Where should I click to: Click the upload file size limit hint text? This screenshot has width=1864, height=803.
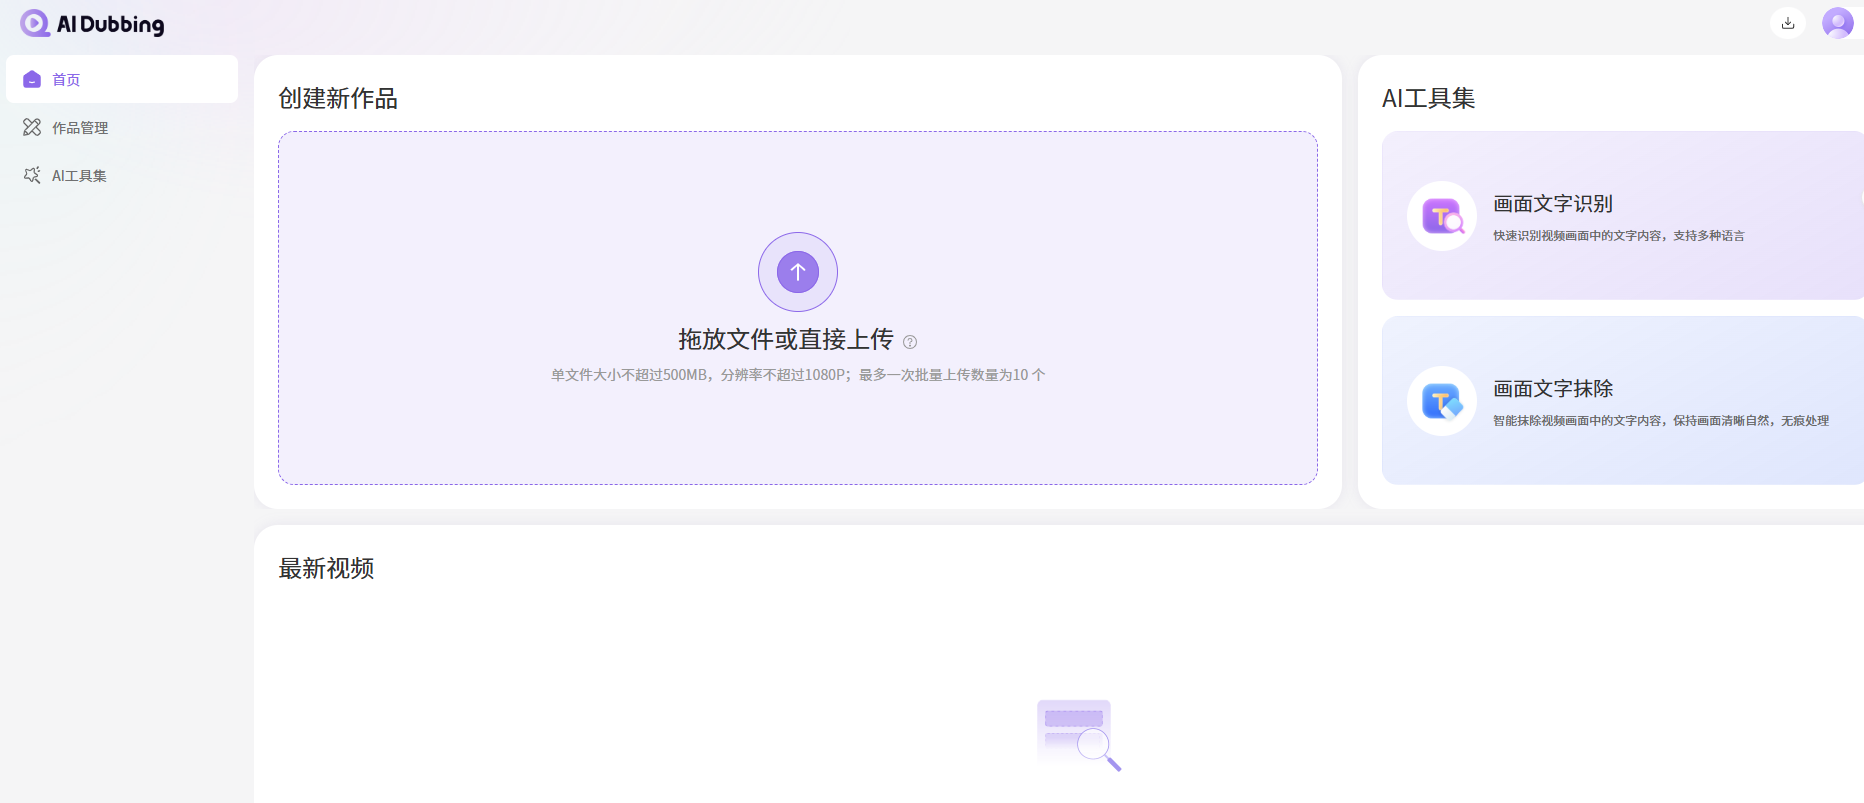[798, 375]
